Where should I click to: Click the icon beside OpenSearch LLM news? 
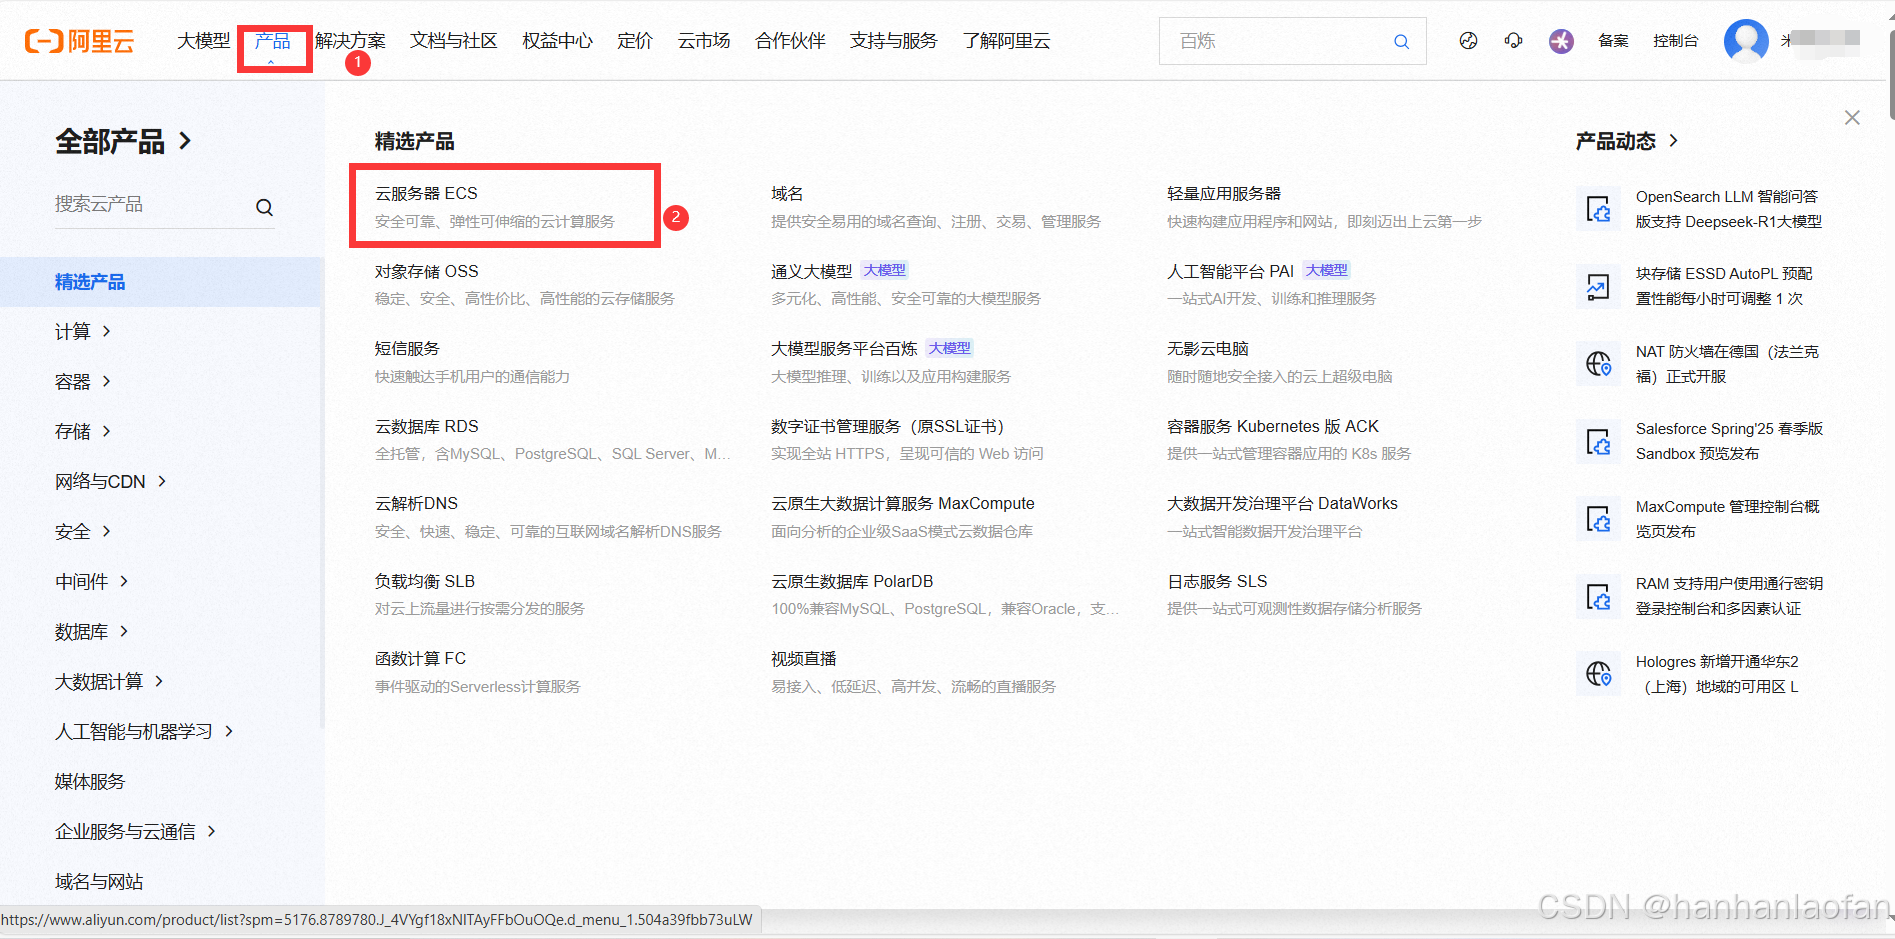point(1598,209)
